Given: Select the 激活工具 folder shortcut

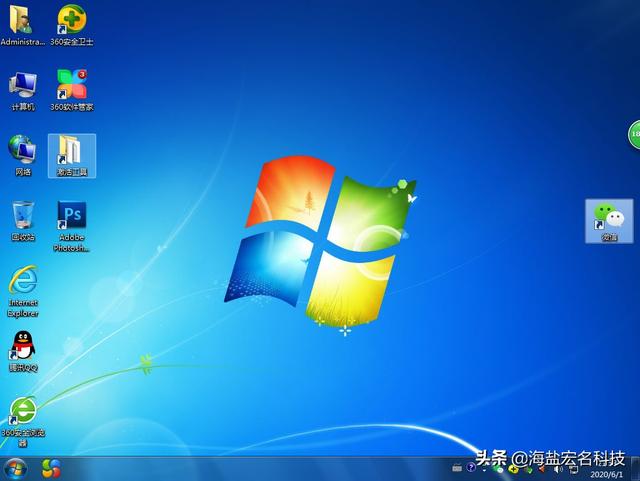Looking at the screenshot, I should click(72, 156).
